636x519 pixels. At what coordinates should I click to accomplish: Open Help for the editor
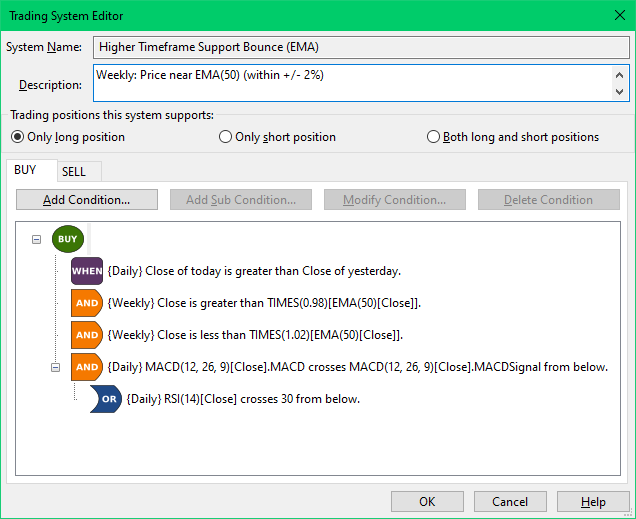[x=593, y=502]
